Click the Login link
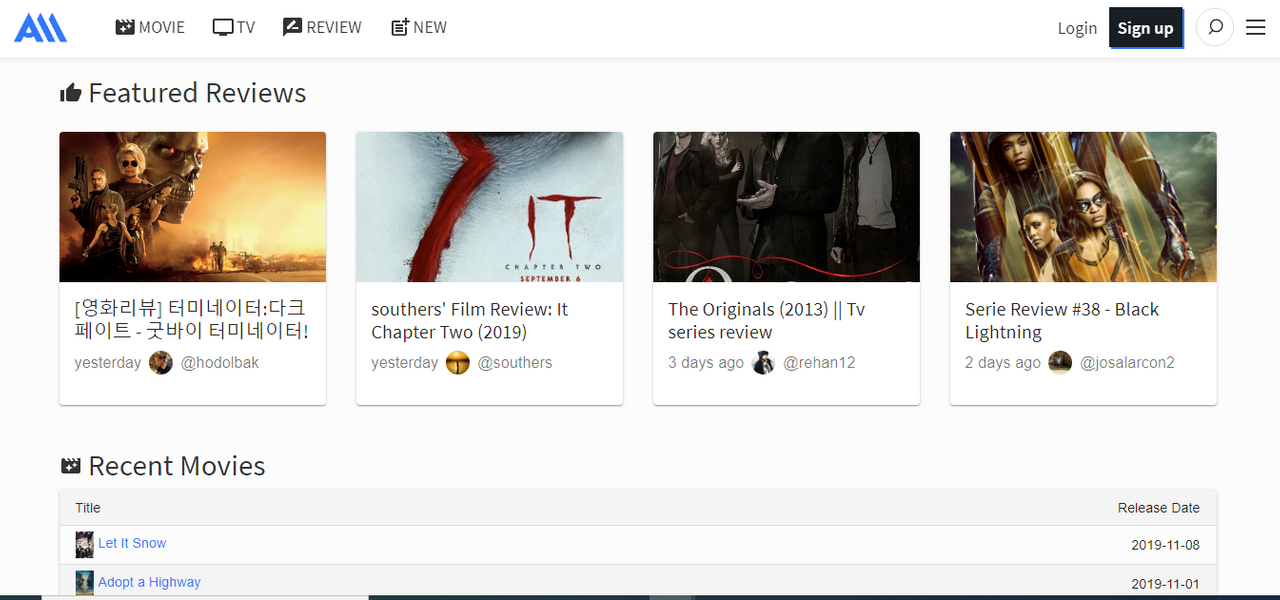This screenshot has width=1280, height=600. (x=1077, y=28)
